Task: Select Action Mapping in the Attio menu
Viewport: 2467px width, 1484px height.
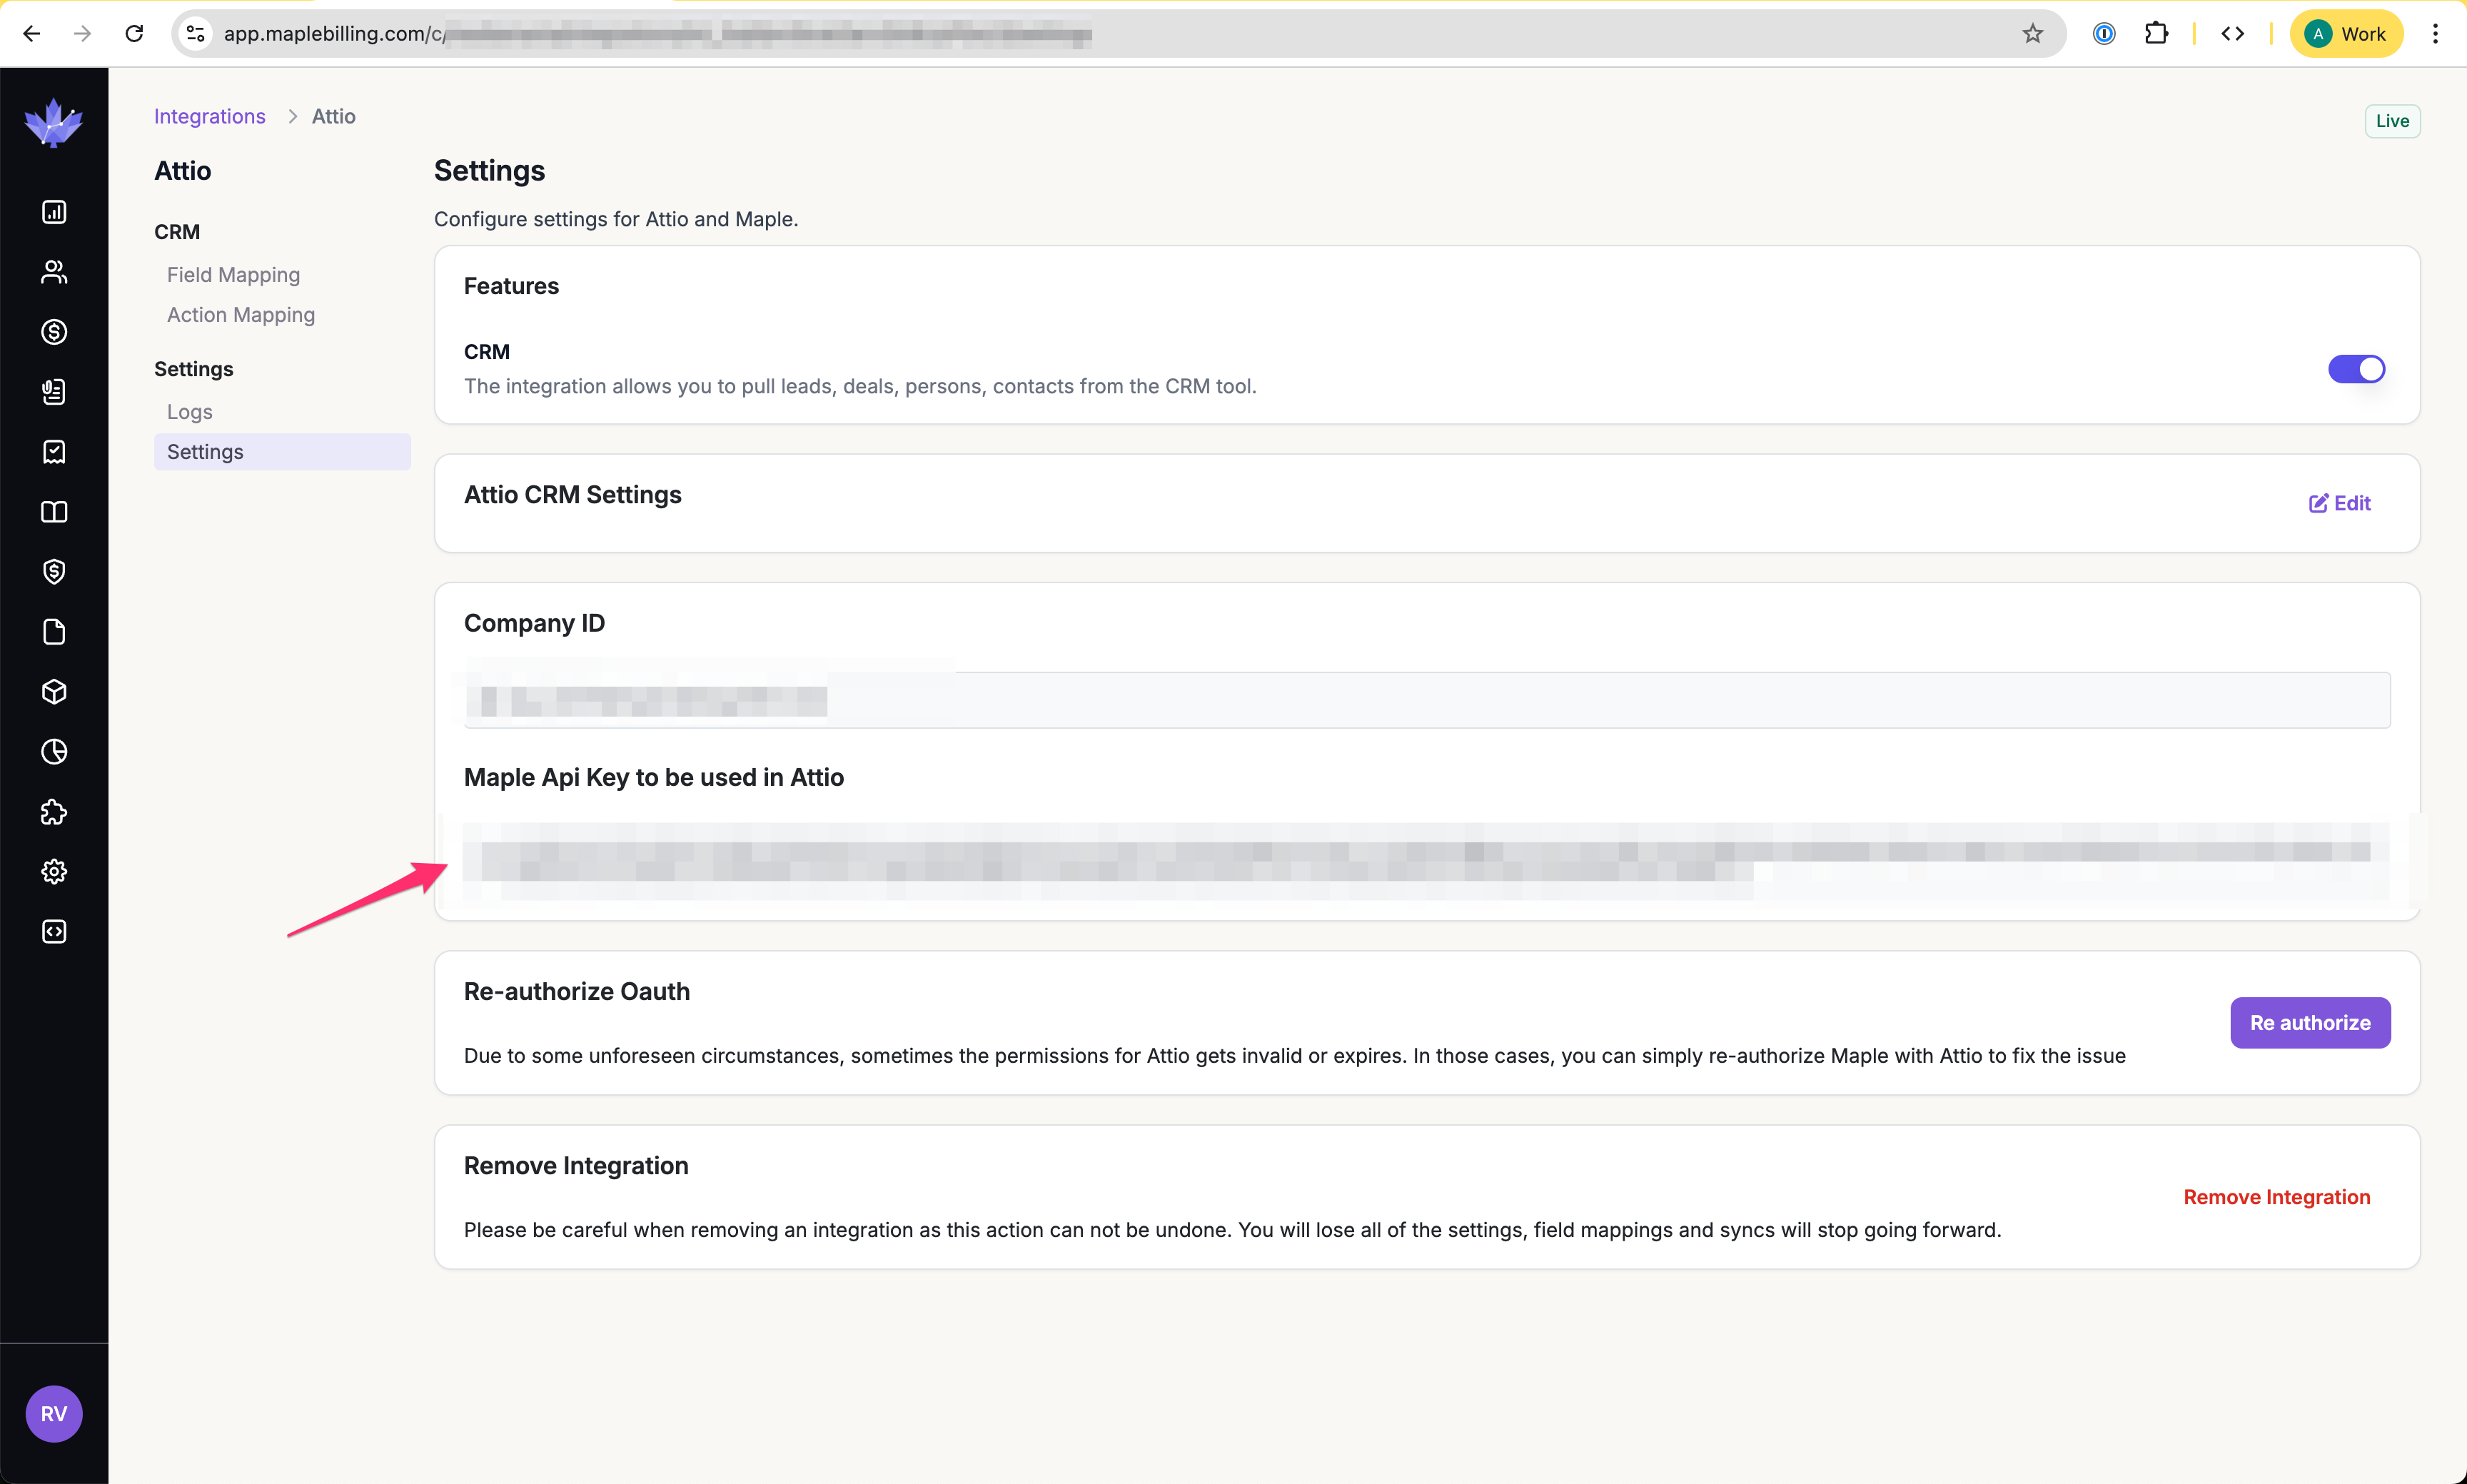Action: coord(240,315)
